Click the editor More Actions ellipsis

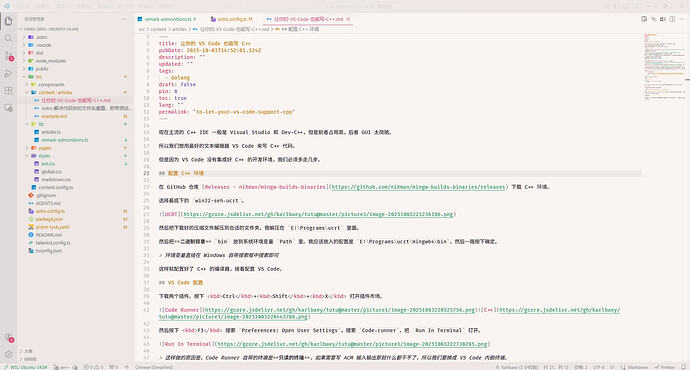click(682, 19)
